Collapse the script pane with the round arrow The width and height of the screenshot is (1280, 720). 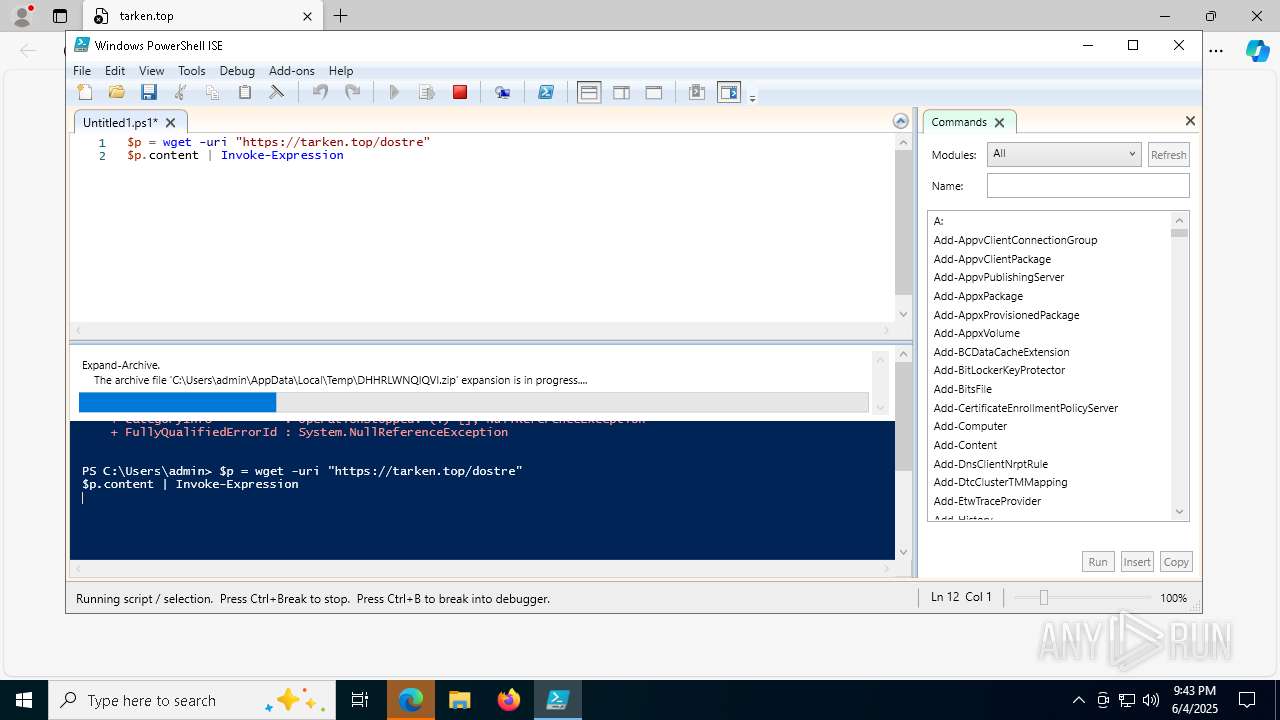[x=901, y=121]
